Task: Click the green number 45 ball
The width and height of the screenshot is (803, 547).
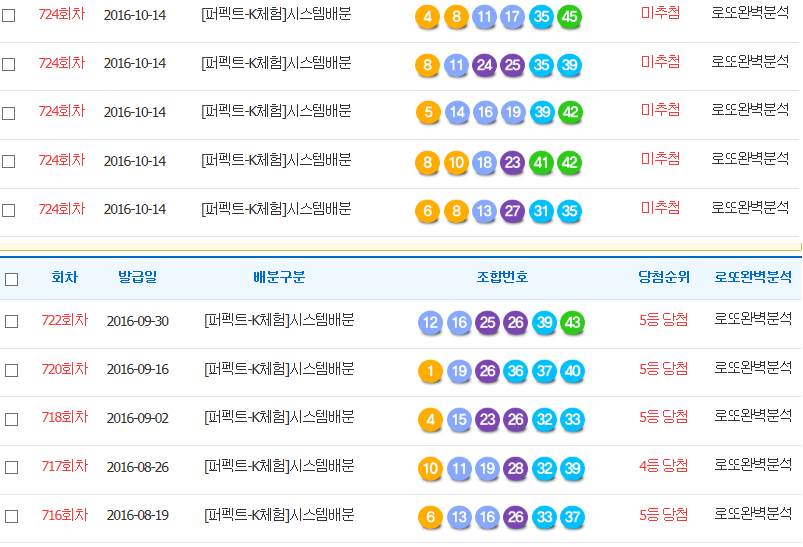Action: pos(570,17)
